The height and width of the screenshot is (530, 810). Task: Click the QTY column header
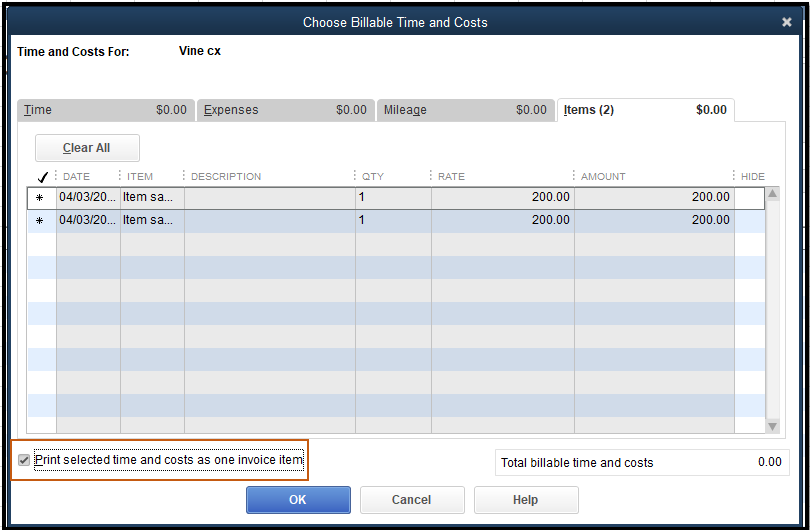click(x=373, y=177)
